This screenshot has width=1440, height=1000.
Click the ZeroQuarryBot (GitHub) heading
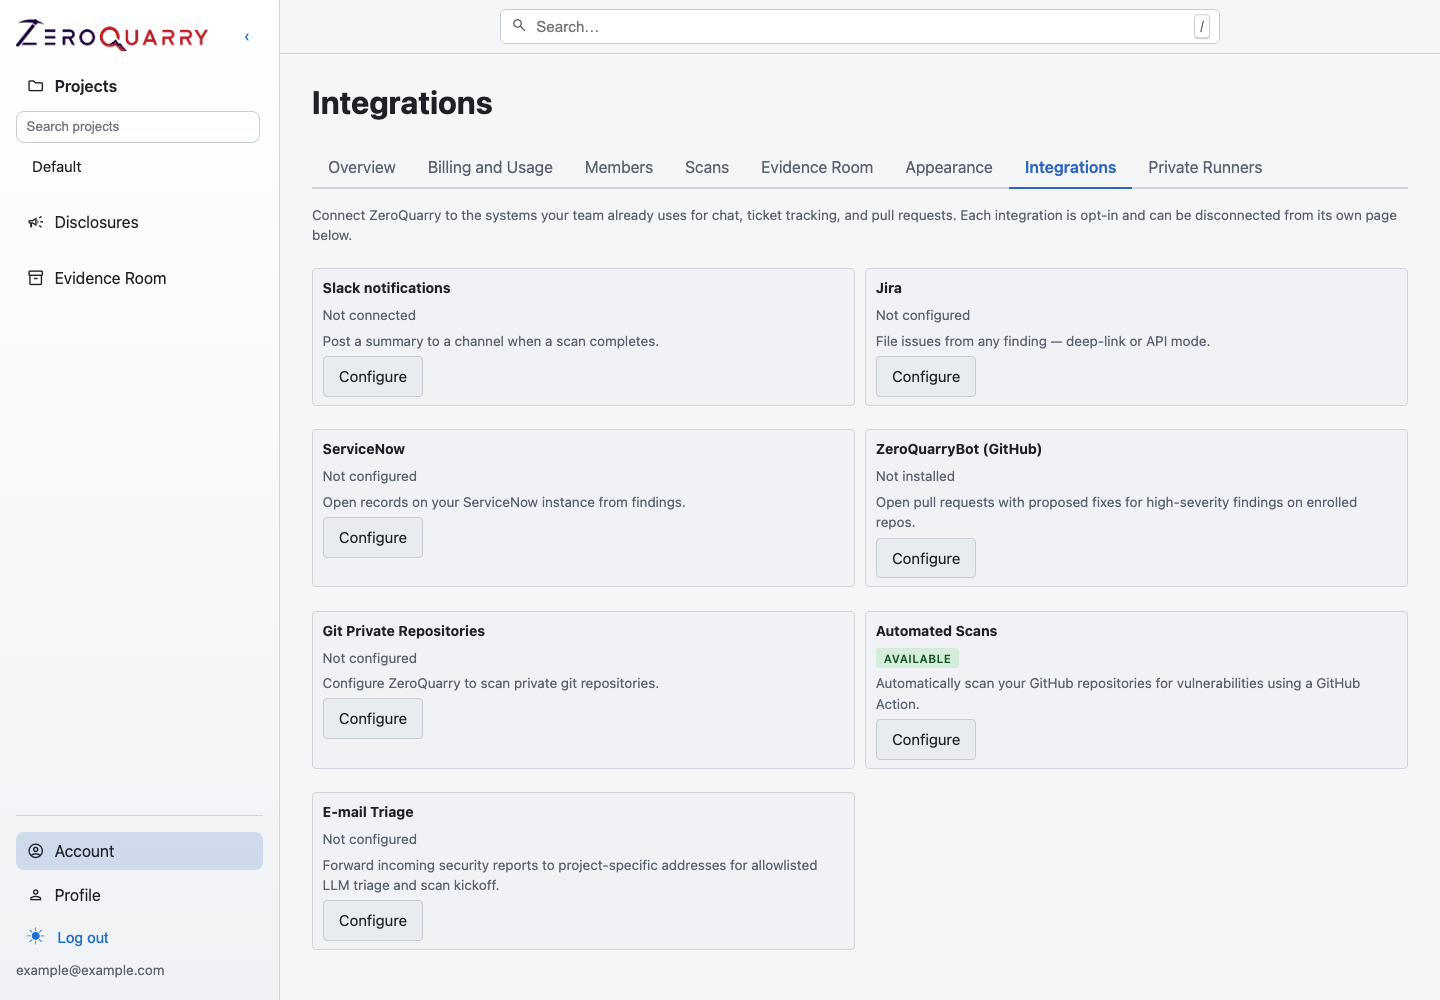959,449
